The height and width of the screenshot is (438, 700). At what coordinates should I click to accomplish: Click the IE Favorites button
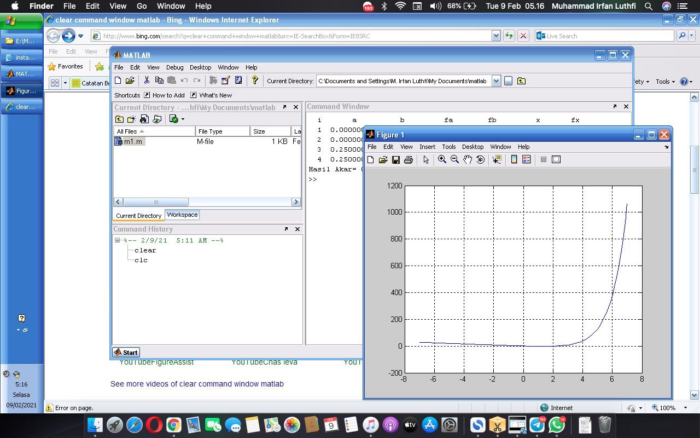coord(66,67)
